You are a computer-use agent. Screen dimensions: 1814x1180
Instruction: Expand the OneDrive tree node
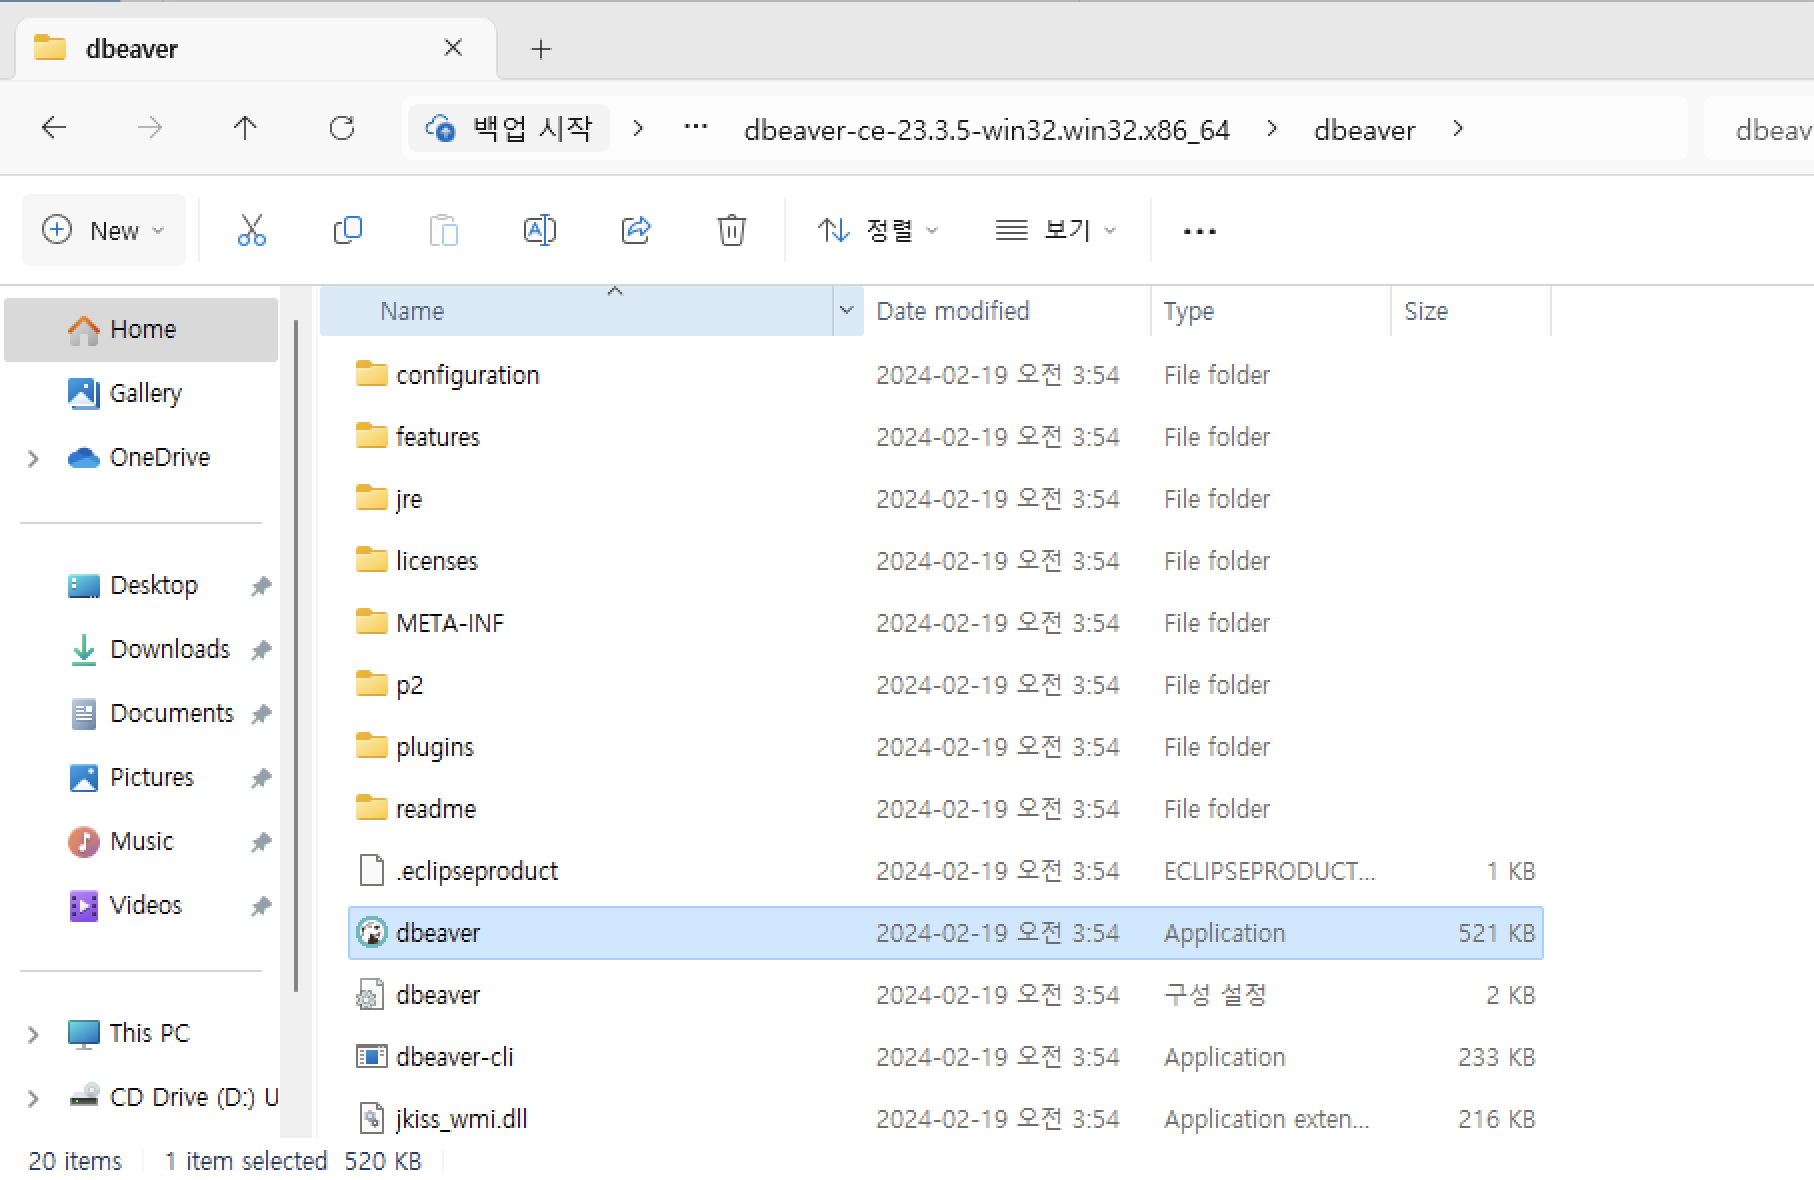point(33,458)
